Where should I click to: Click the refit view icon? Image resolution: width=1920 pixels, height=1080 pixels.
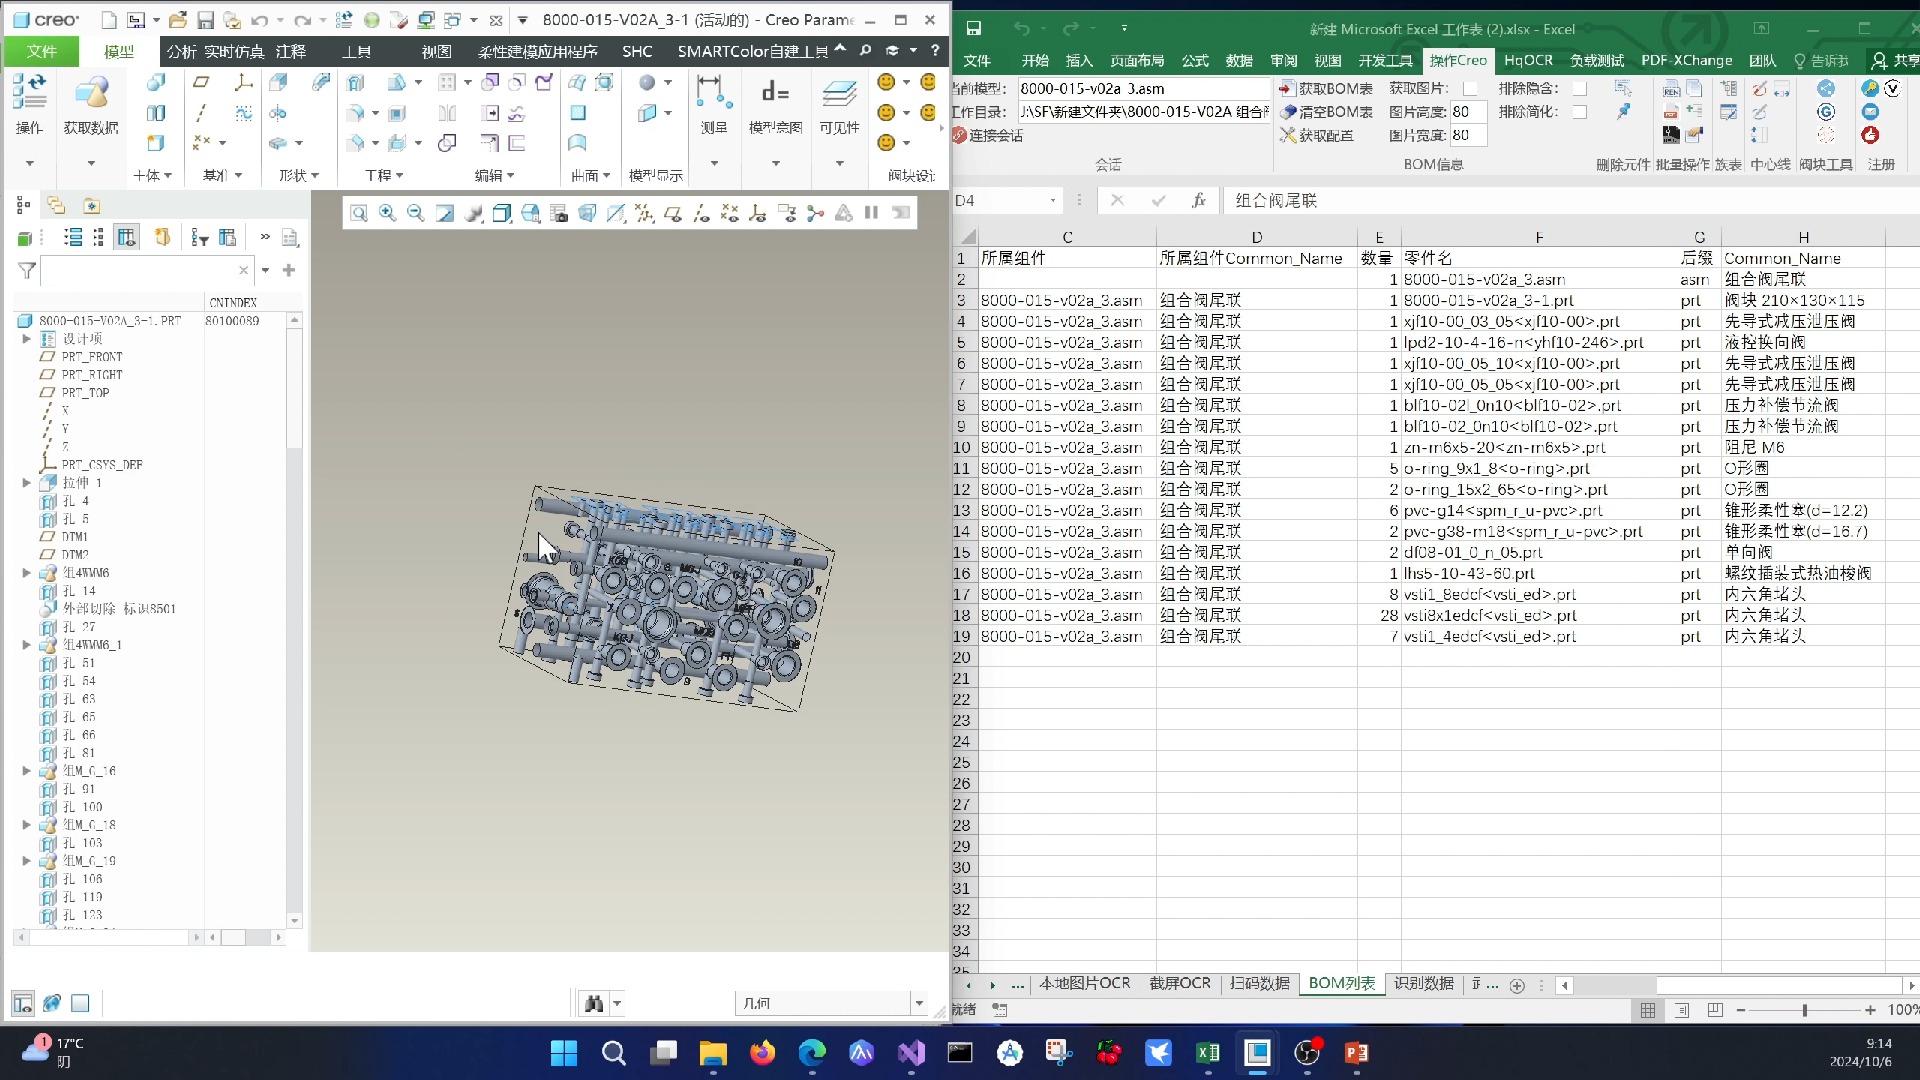coord(359,213)
